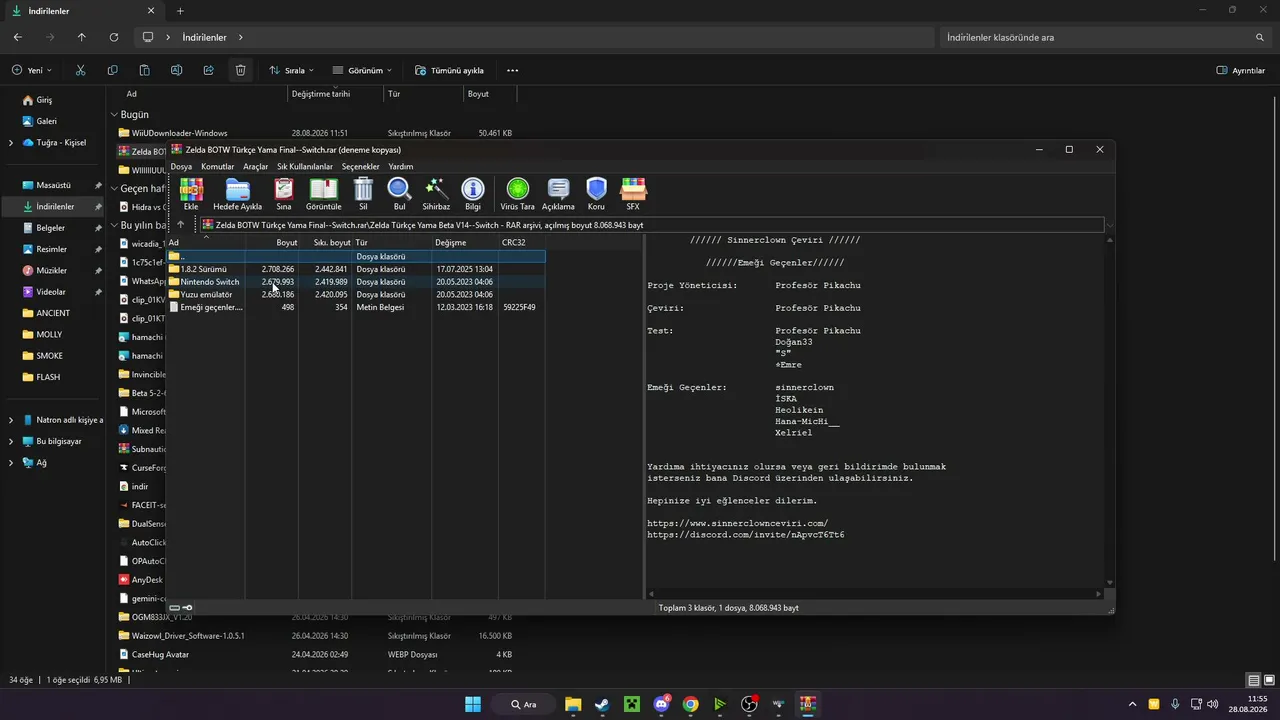This screenshot has height=720, width=1280.
Task: Click the taskbar Ara search box
Action: pos(524,704)
